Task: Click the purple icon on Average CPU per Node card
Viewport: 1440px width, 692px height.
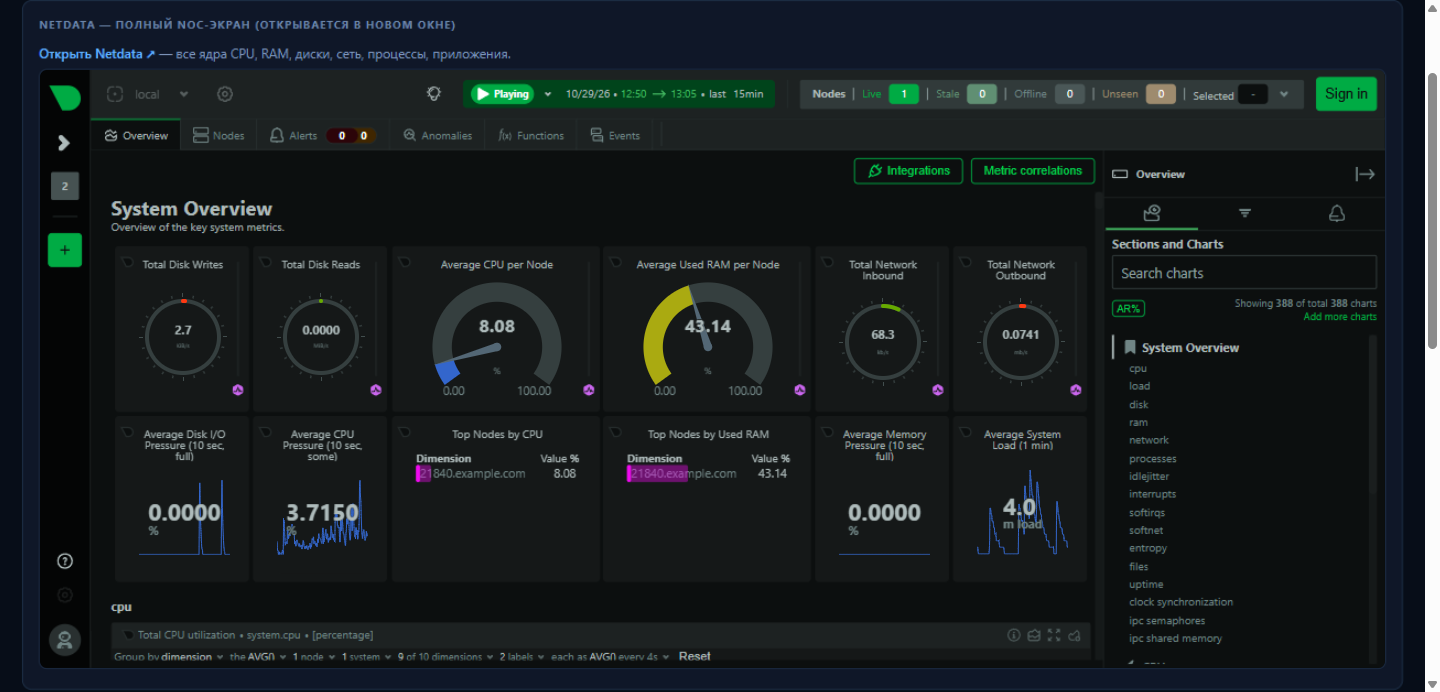Action: tap(589, 390)
